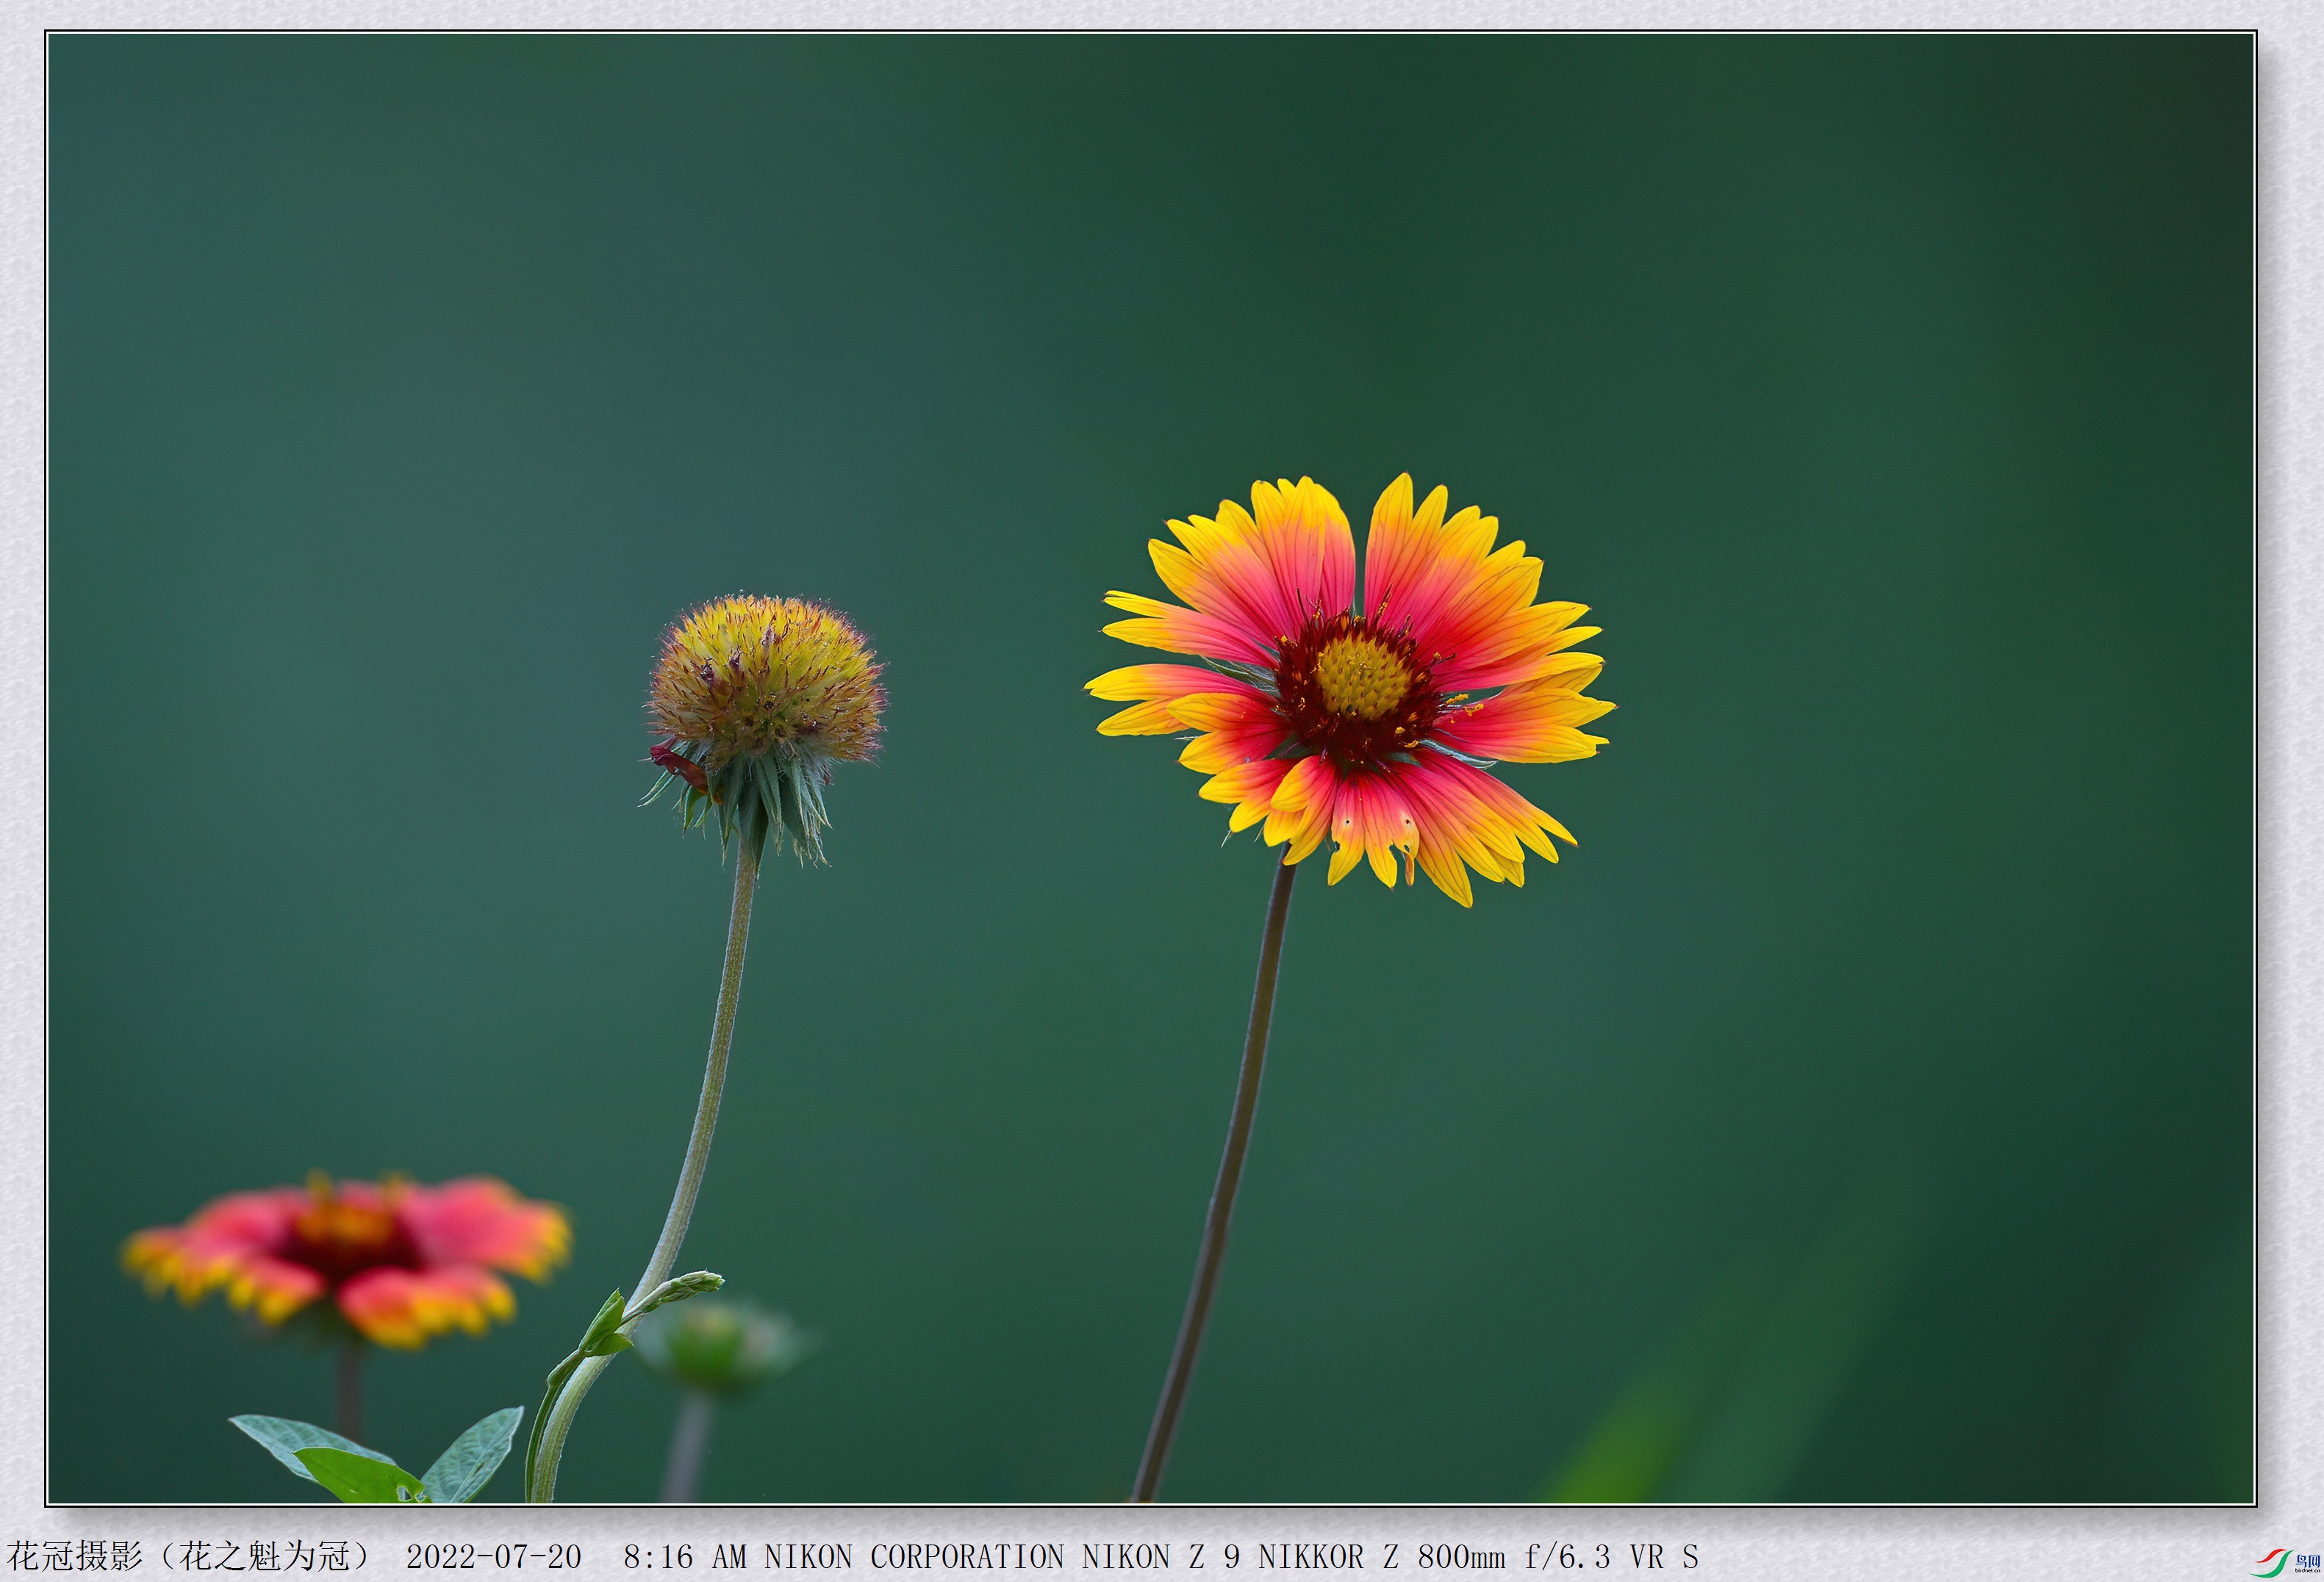Screen dimensions: 2324x1582
Task: Click the blurred red flower in the background
Action: pyautogui.click(x=348, y=1260)
